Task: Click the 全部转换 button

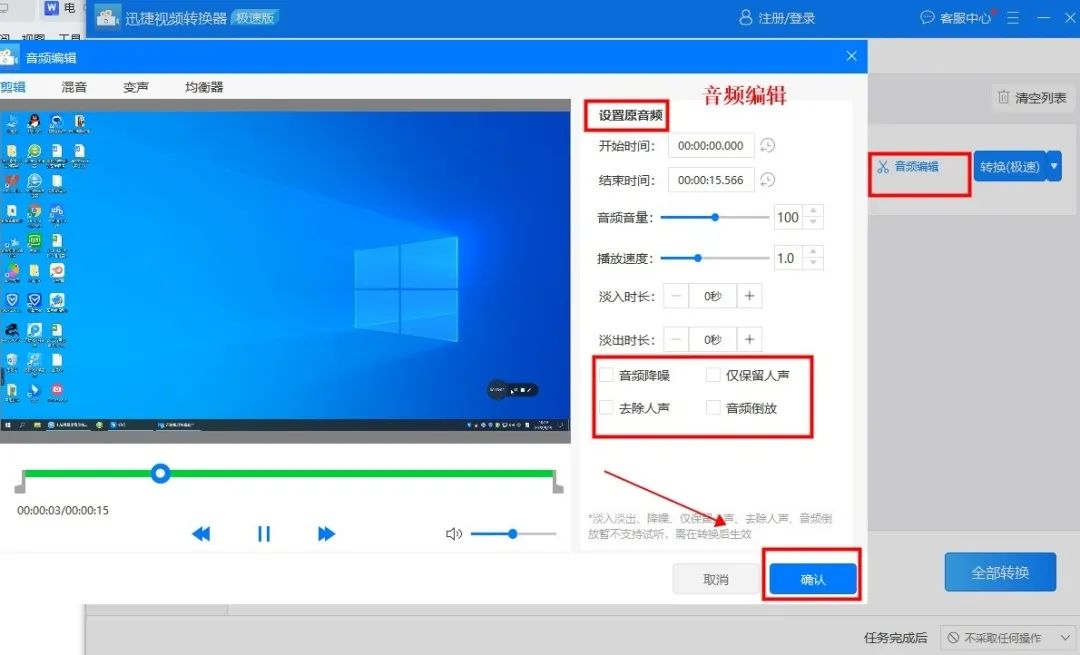Action: (x=1000, y=572)
